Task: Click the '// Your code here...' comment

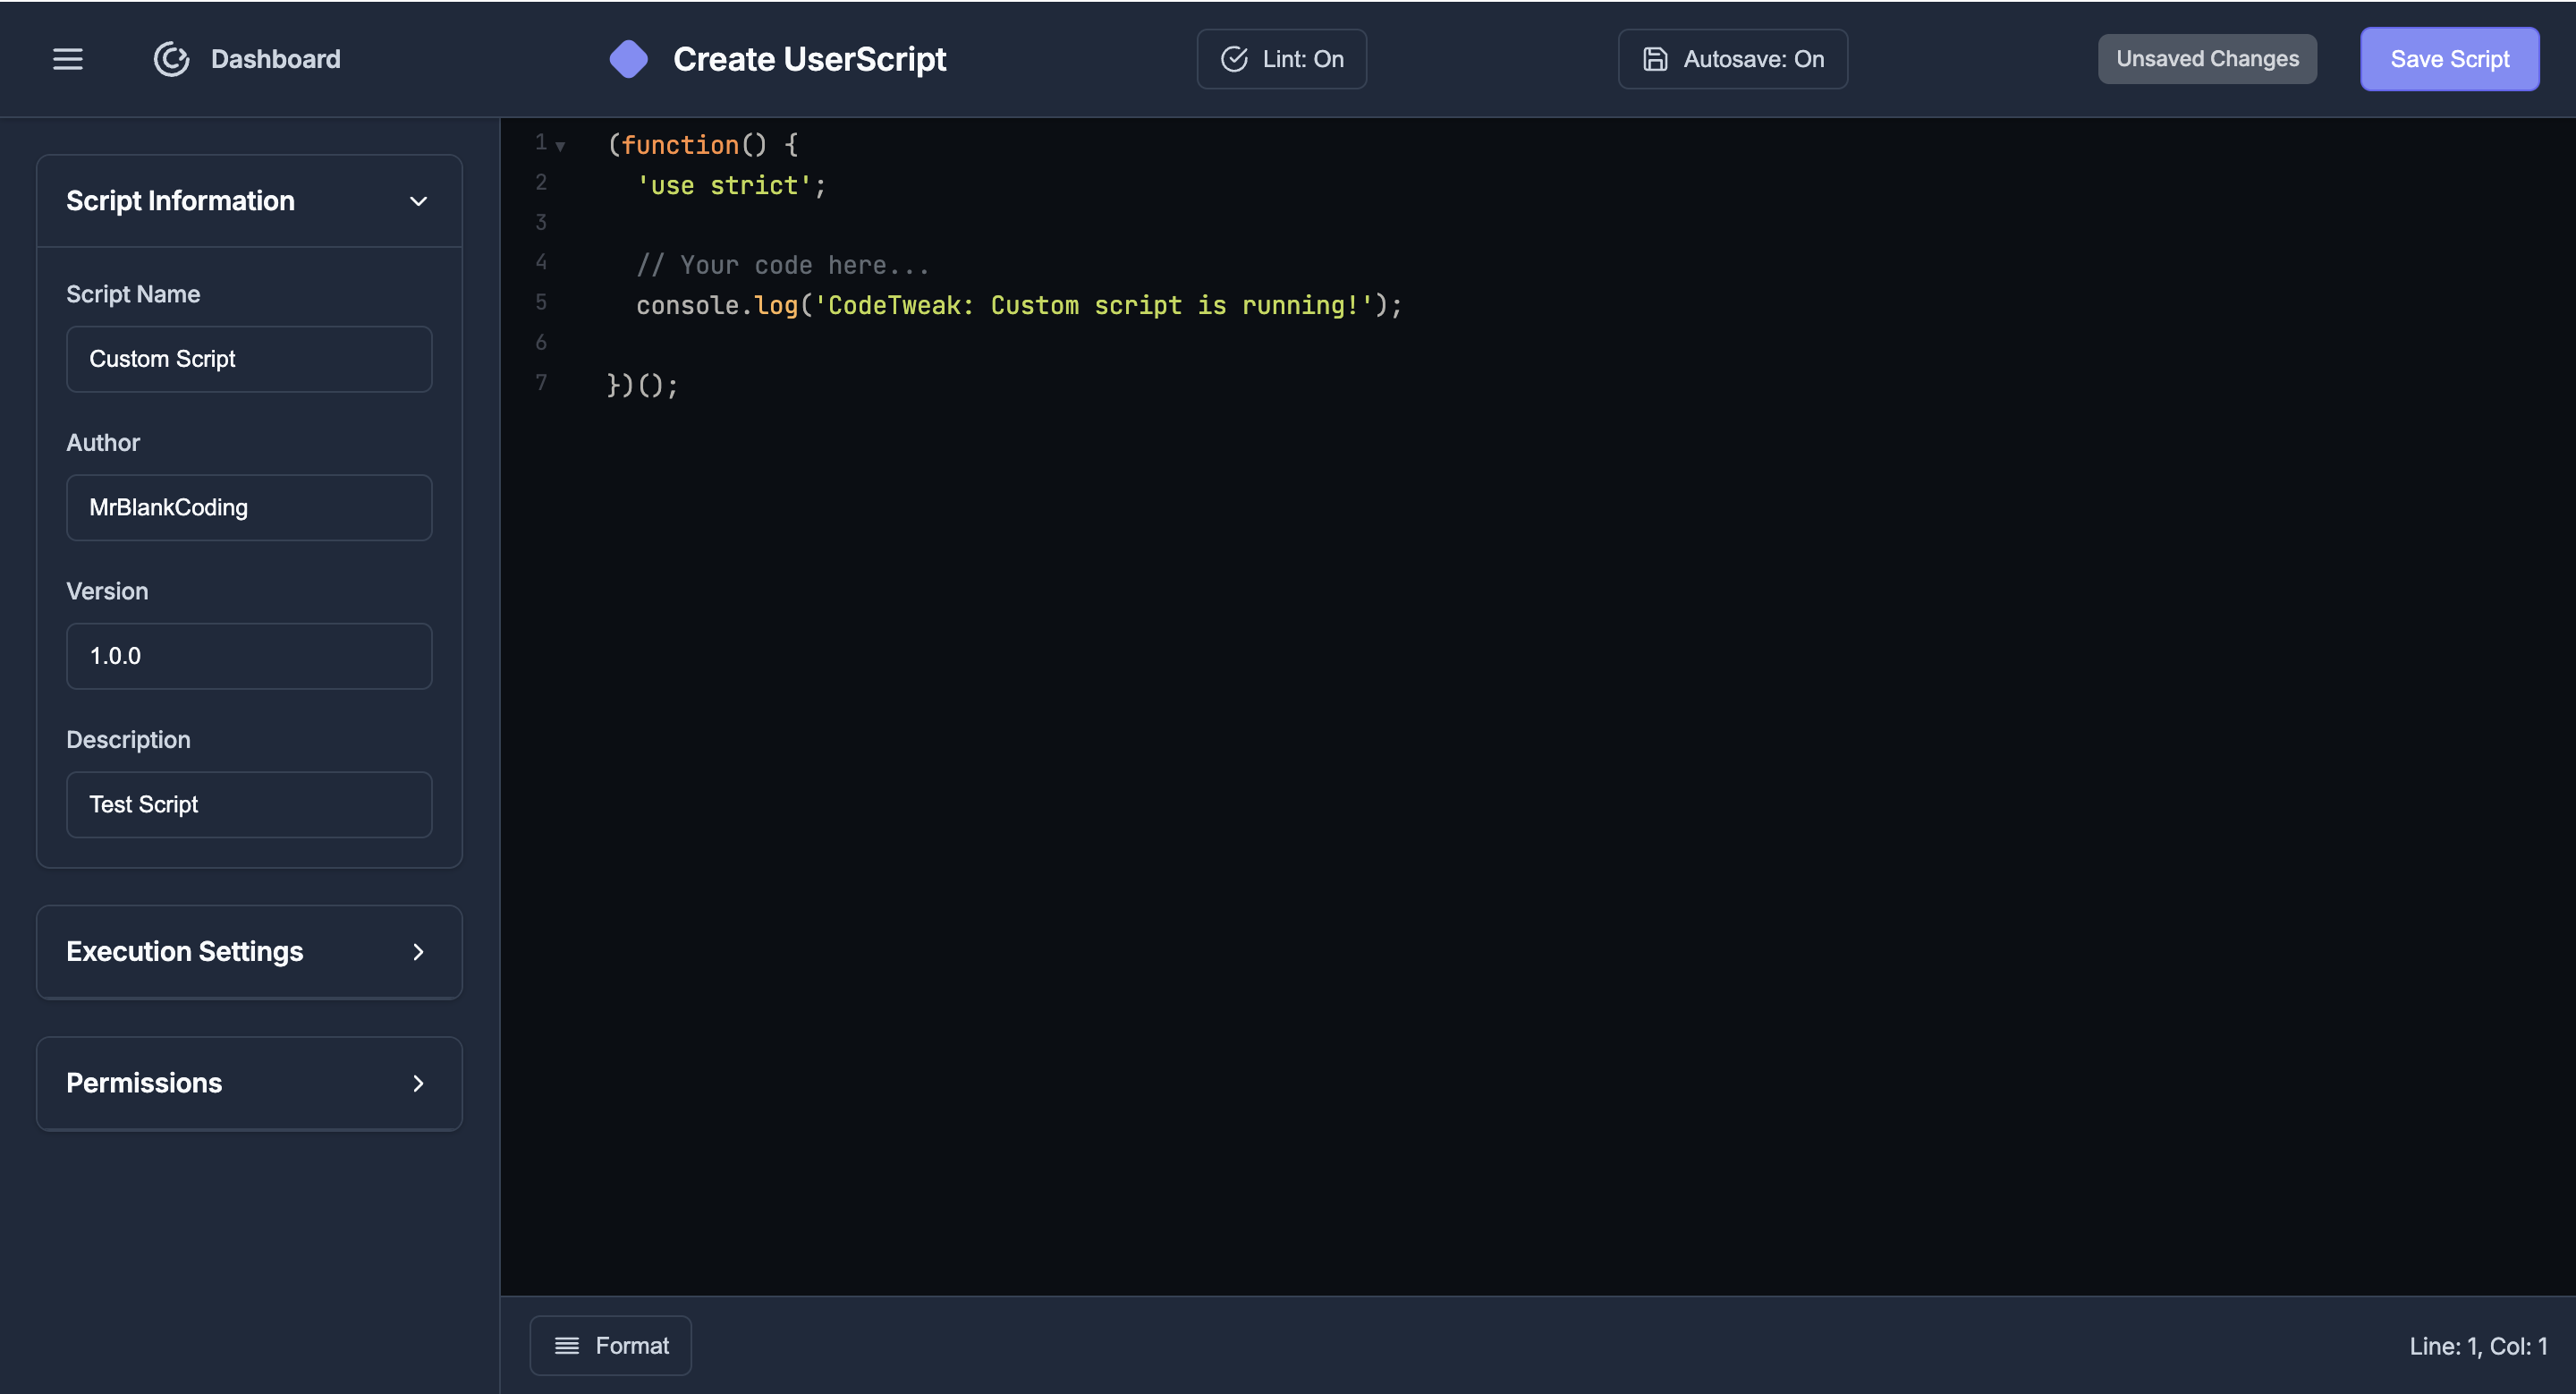Action: 783,265
